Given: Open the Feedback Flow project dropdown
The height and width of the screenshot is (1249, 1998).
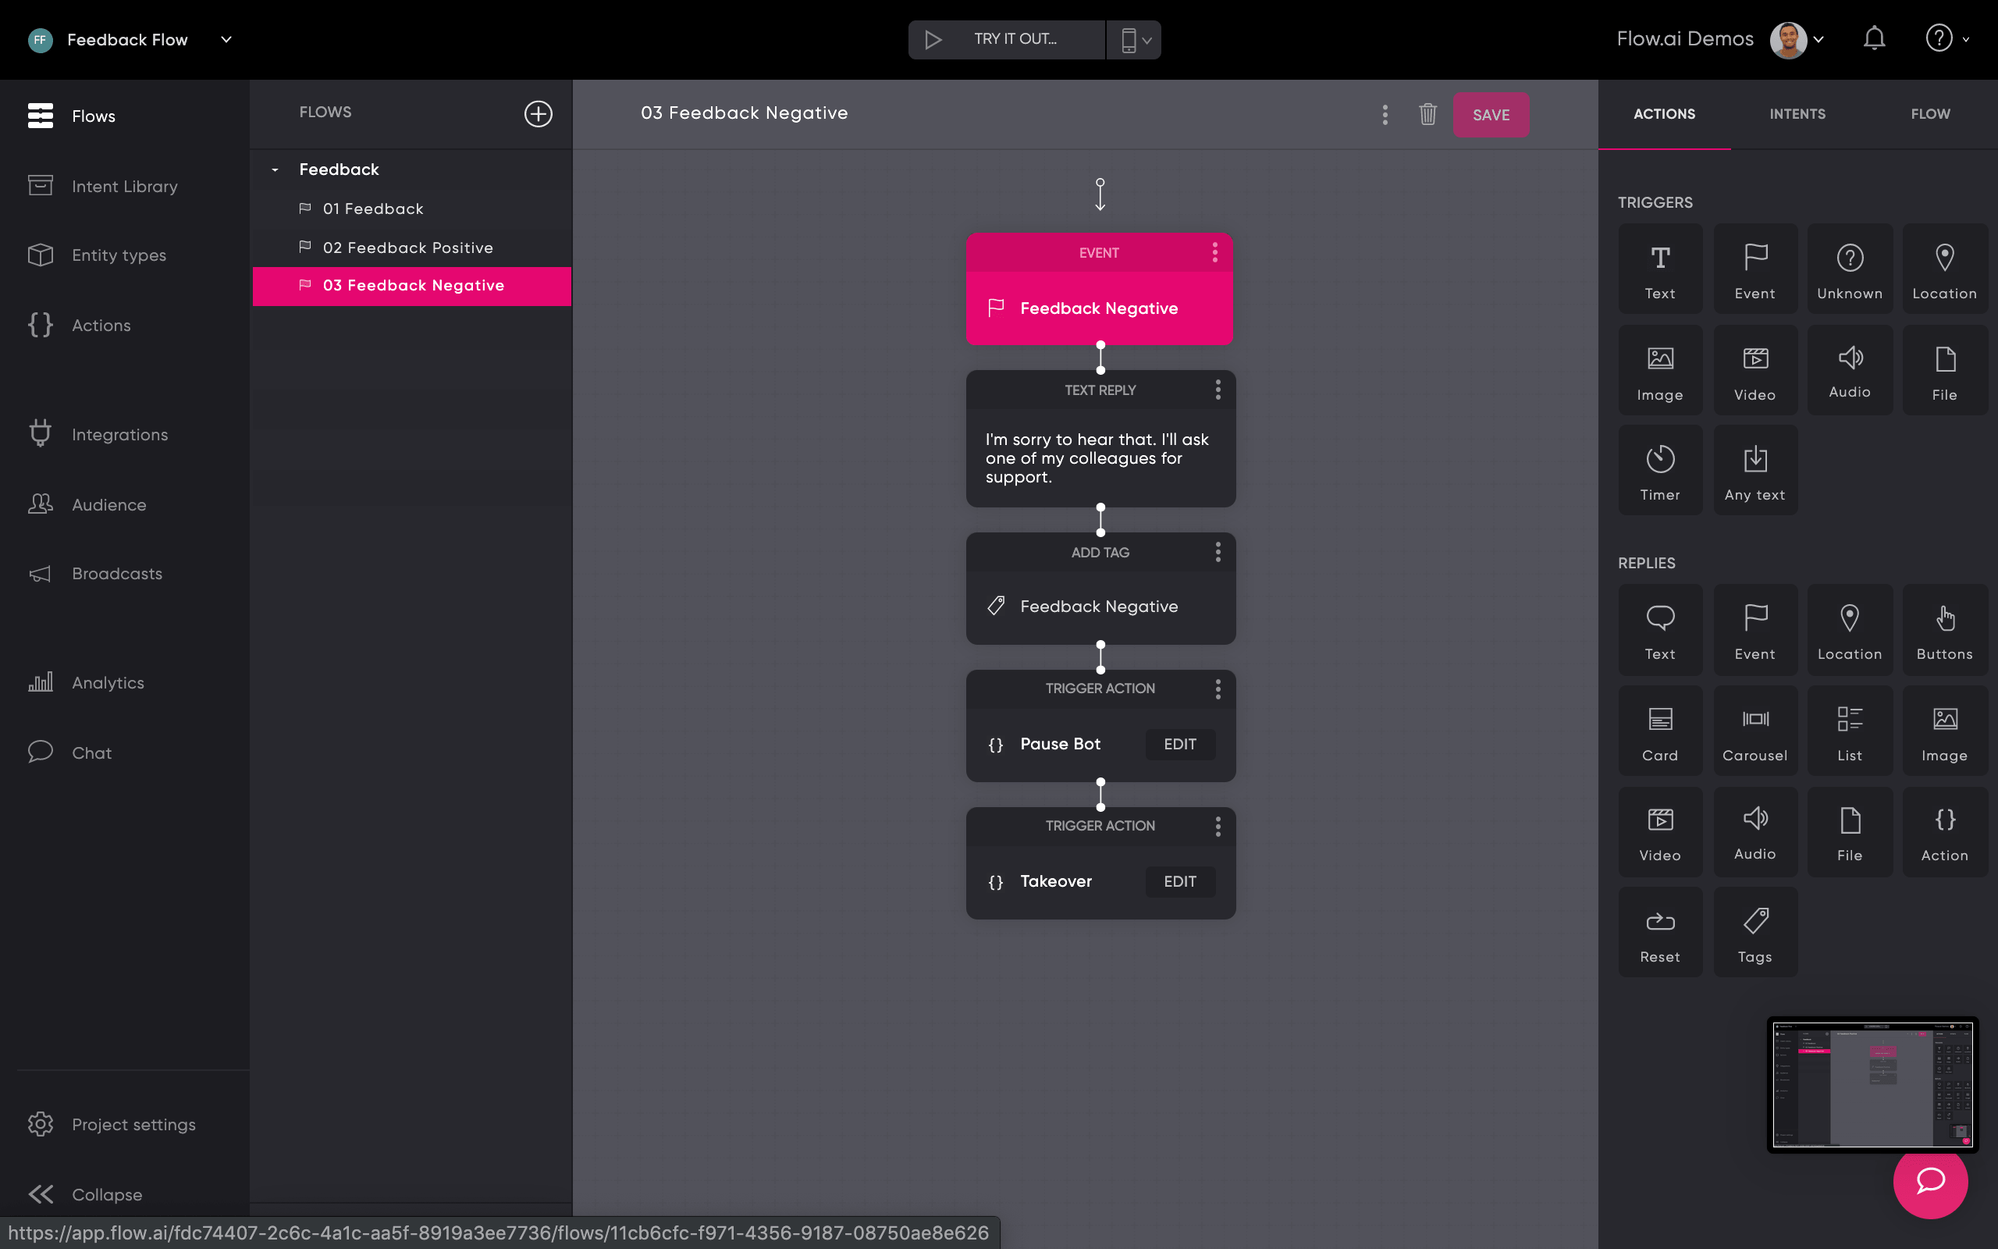Looking at the screenshot, I should click(x=226, y=40).
